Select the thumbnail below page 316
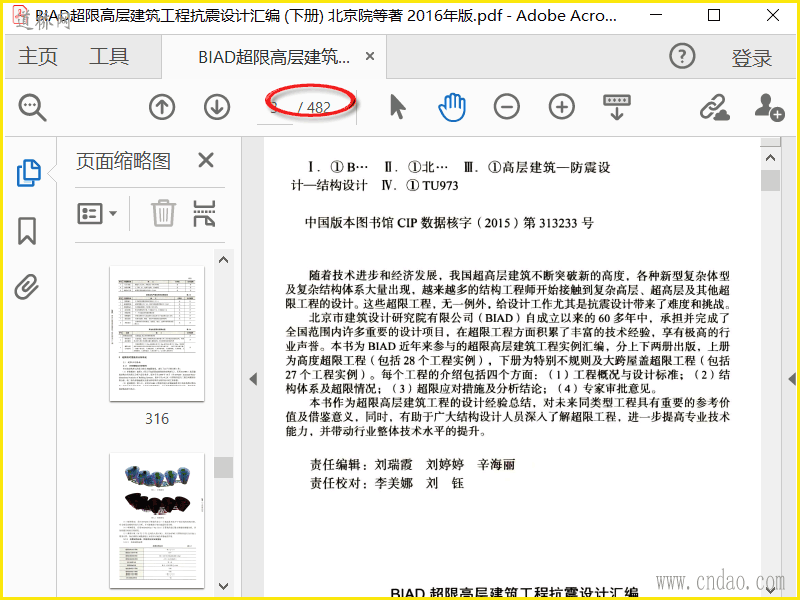 pos(157,520)
